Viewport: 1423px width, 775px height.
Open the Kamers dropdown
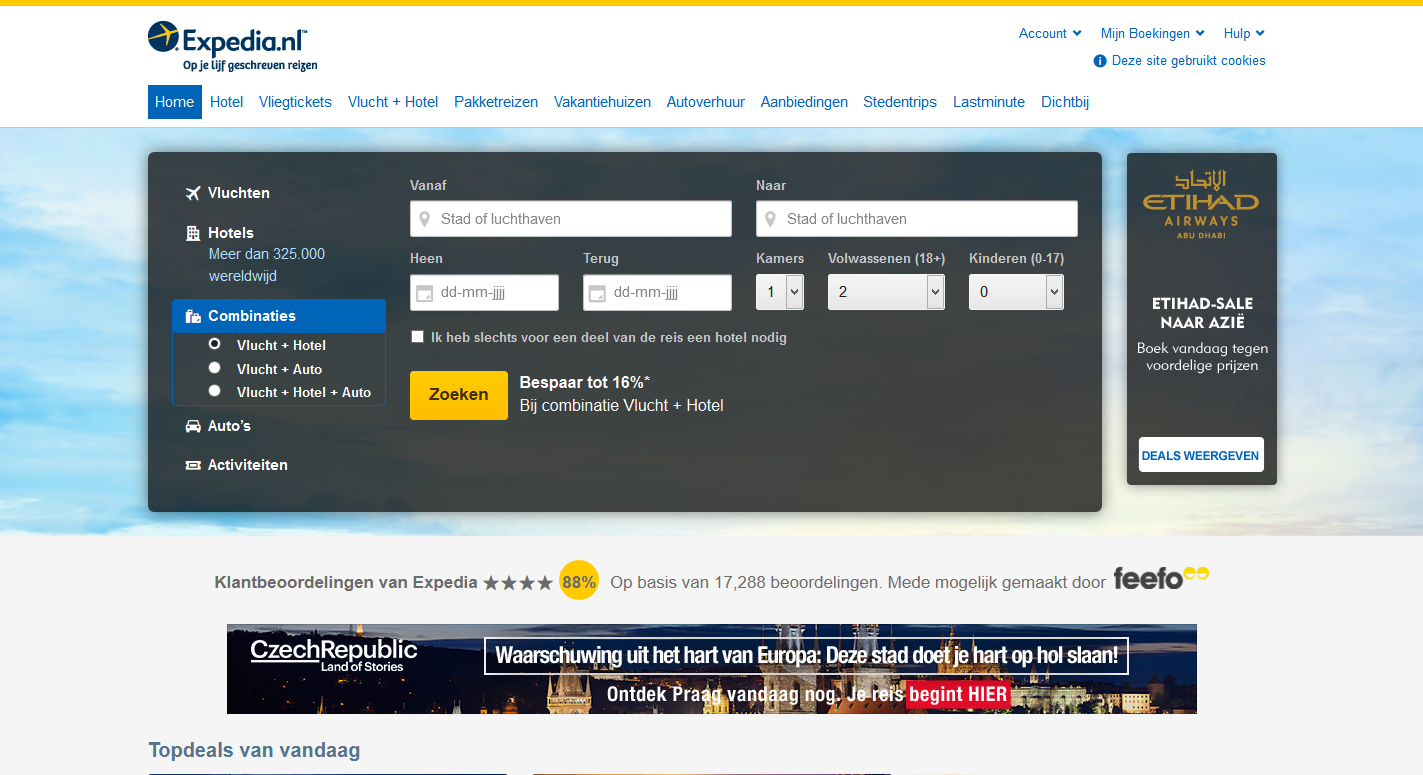(x=780, y=292)
